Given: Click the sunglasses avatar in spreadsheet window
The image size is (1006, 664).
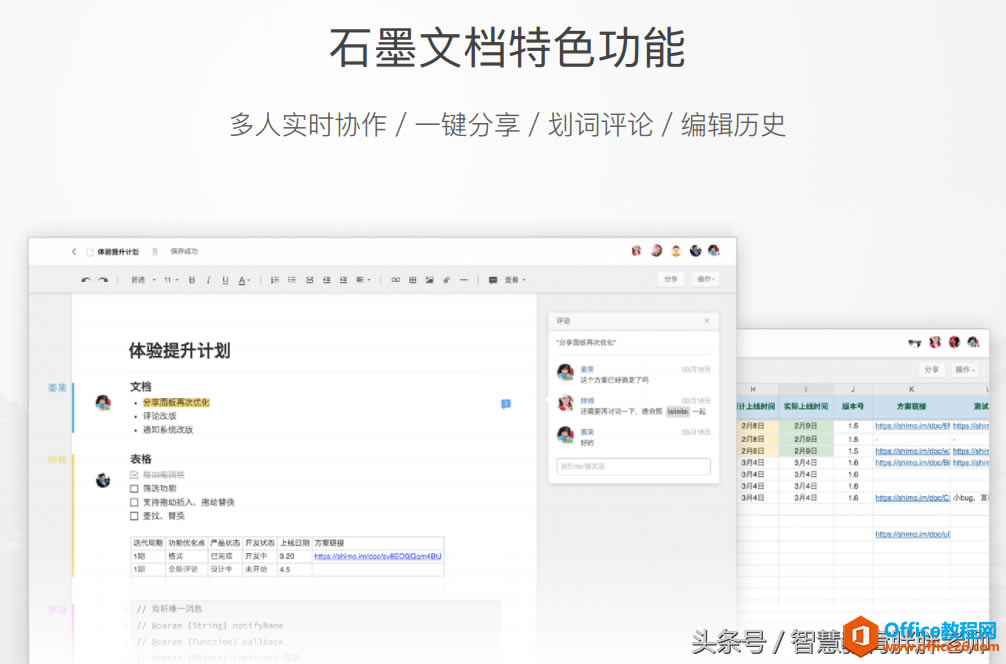Looking at the screenshot, I should (915, 343).
